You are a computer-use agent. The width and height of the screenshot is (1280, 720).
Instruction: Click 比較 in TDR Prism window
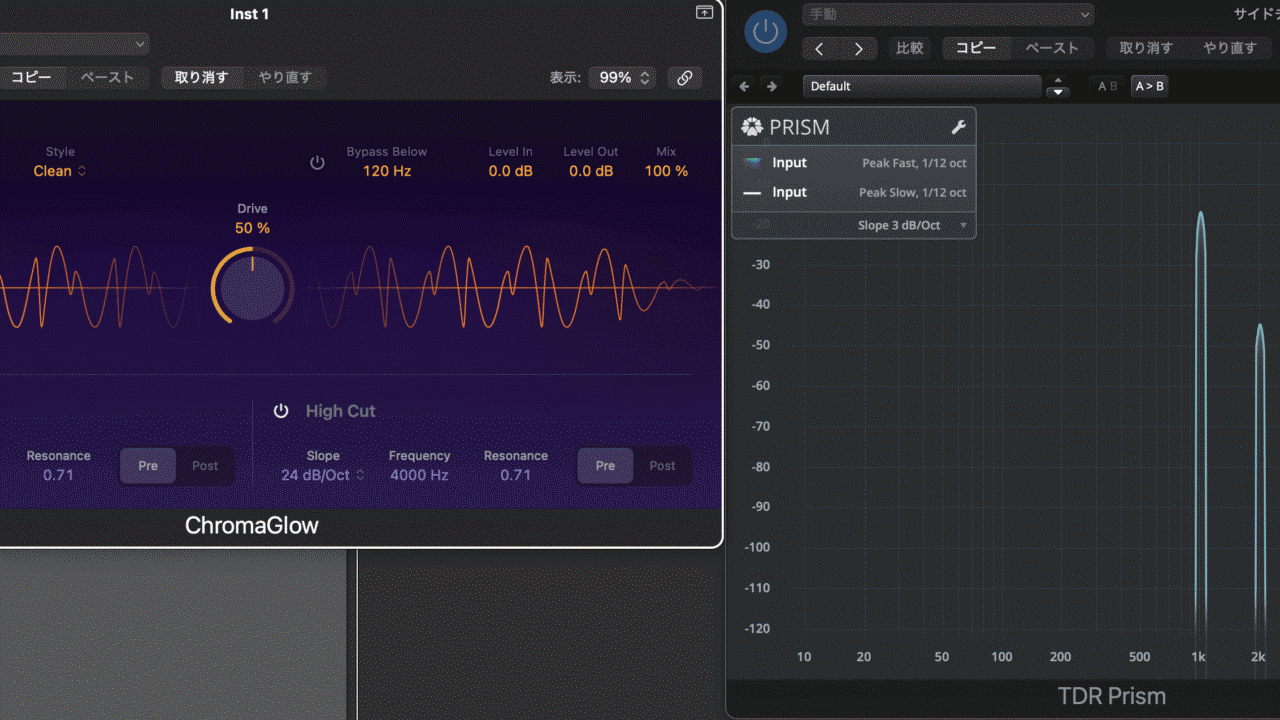pos(910,48)
